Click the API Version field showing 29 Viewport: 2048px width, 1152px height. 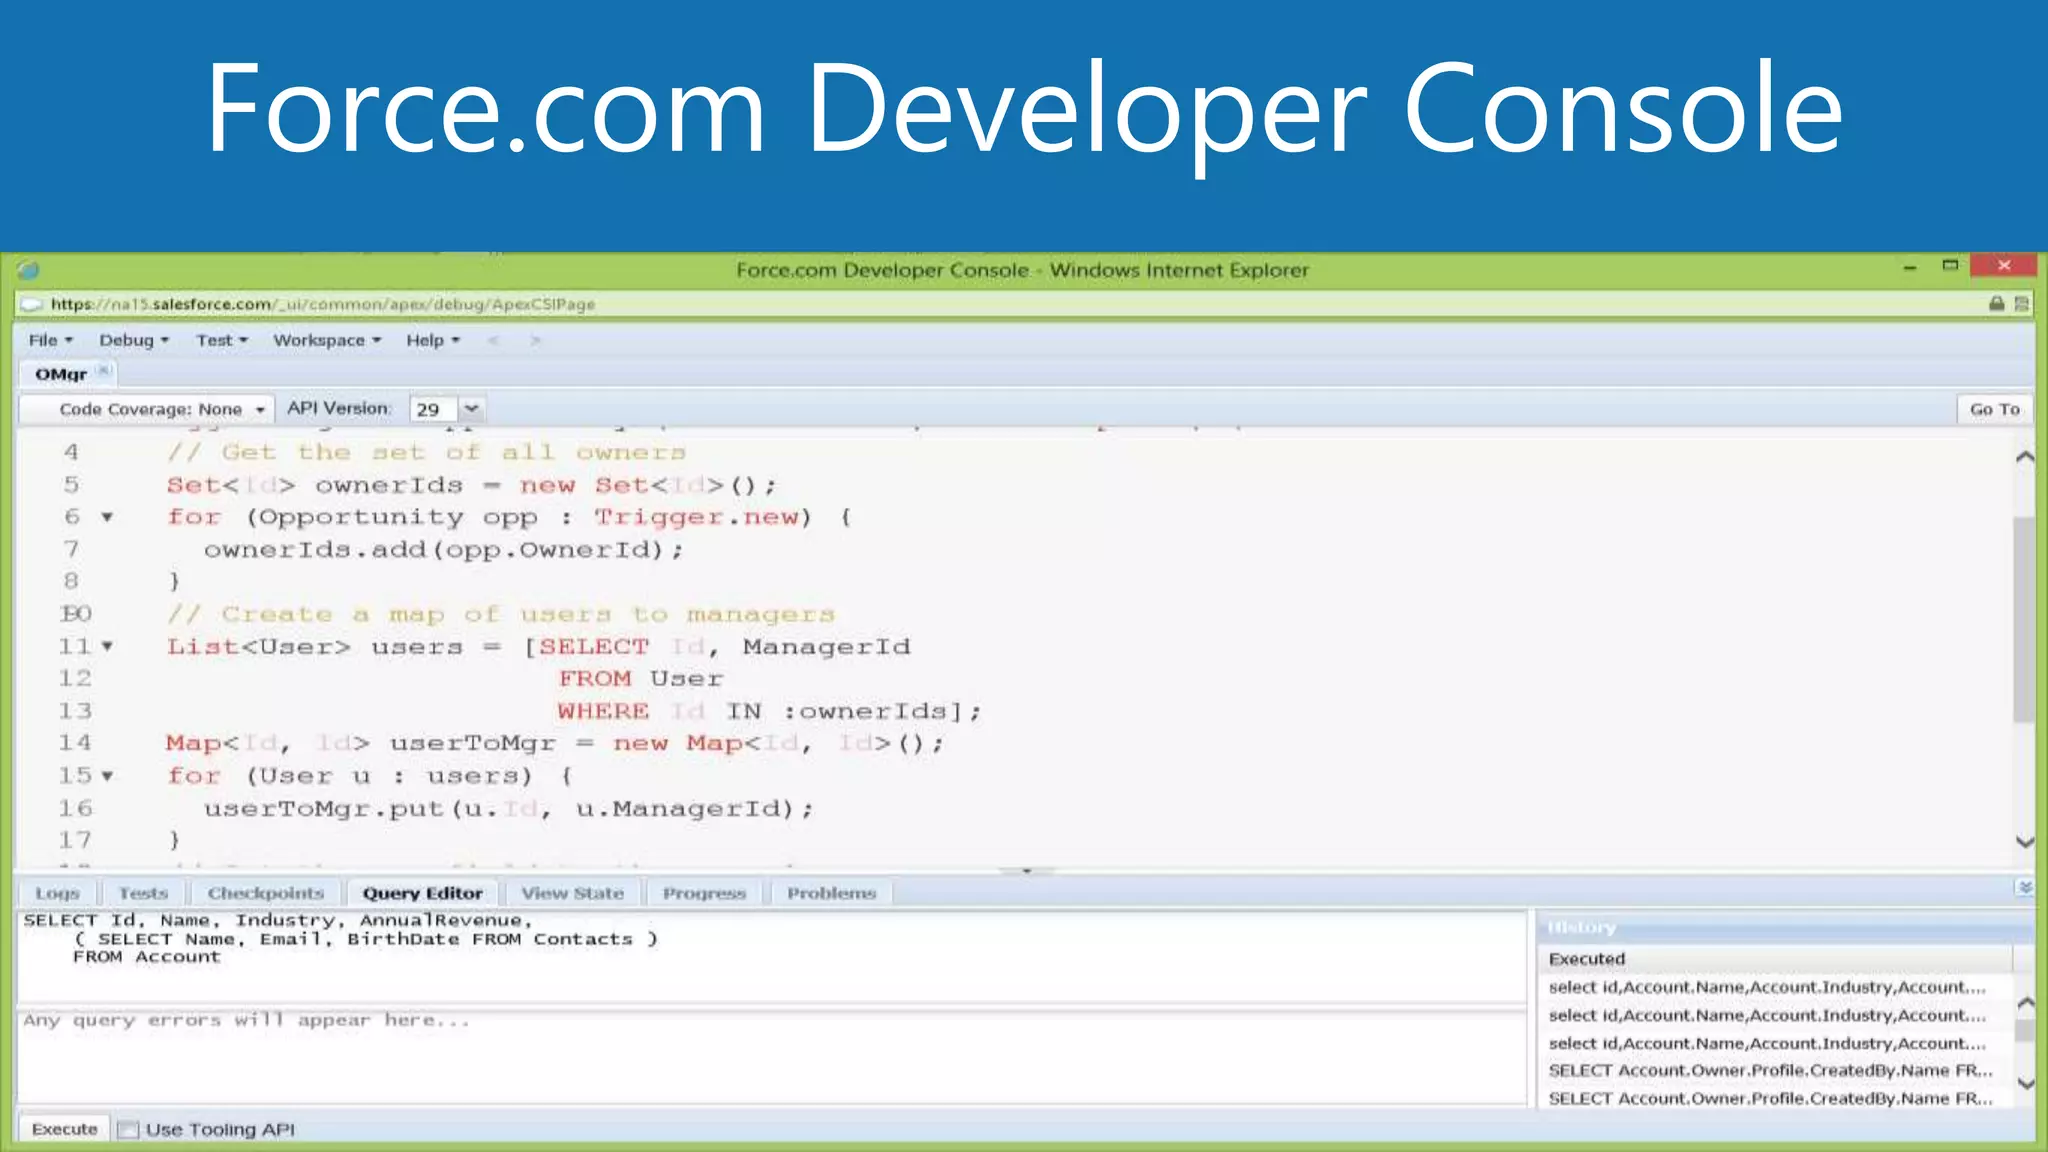point(433,409)
